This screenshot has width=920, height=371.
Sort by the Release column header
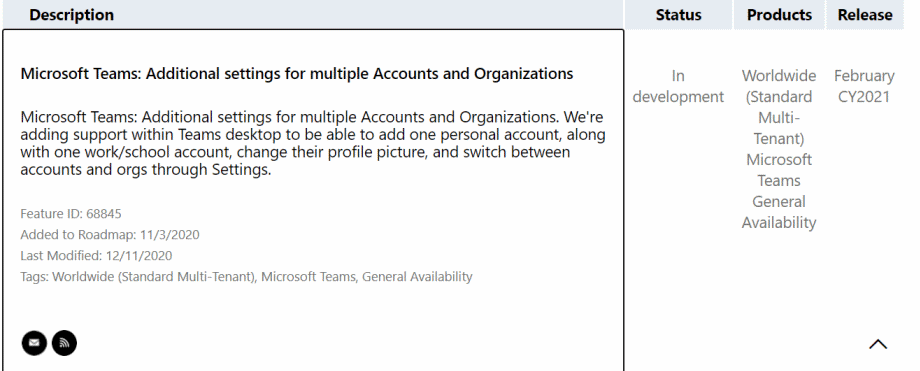tap(865, 15)
